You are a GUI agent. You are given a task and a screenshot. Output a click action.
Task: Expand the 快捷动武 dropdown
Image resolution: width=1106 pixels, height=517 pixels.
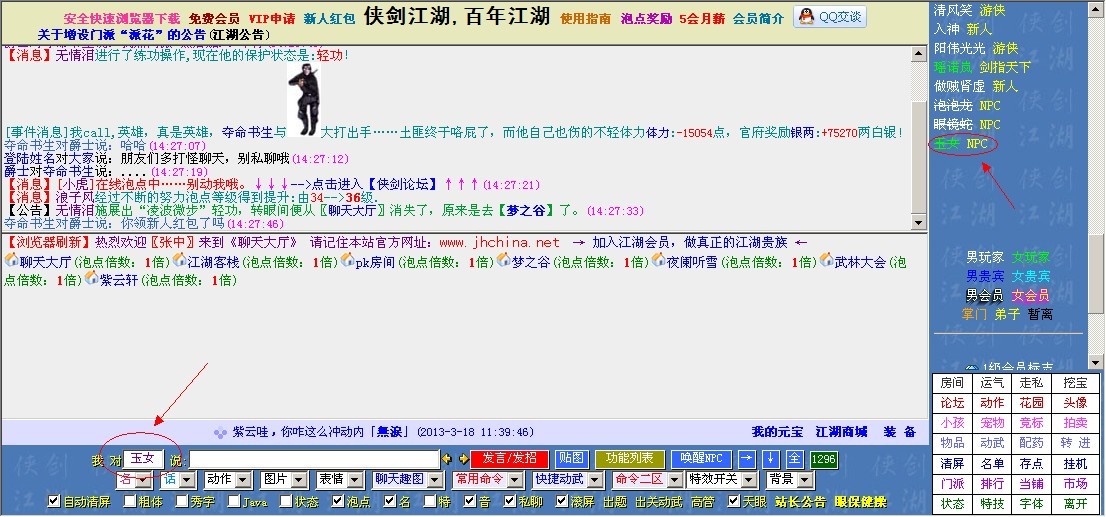click(569, 480)
